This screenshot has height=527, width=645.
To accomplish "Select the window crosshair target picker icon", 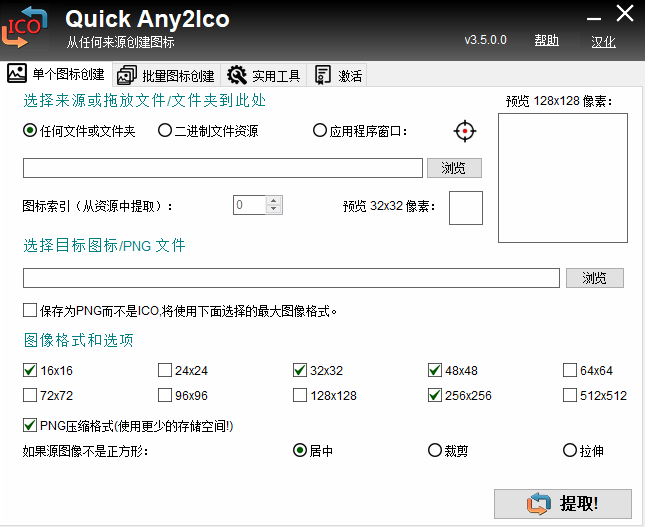I will click(x=465, y=131).
